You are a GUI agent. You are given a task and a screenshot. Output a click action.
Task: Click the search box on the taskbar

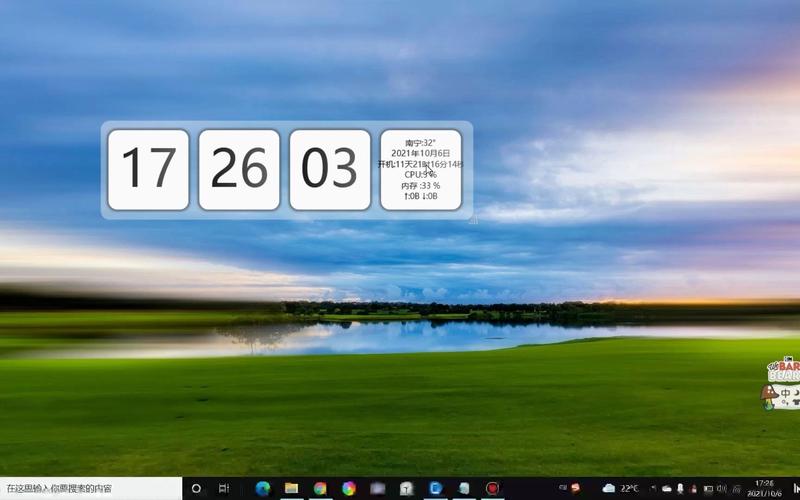pos(90,488)
